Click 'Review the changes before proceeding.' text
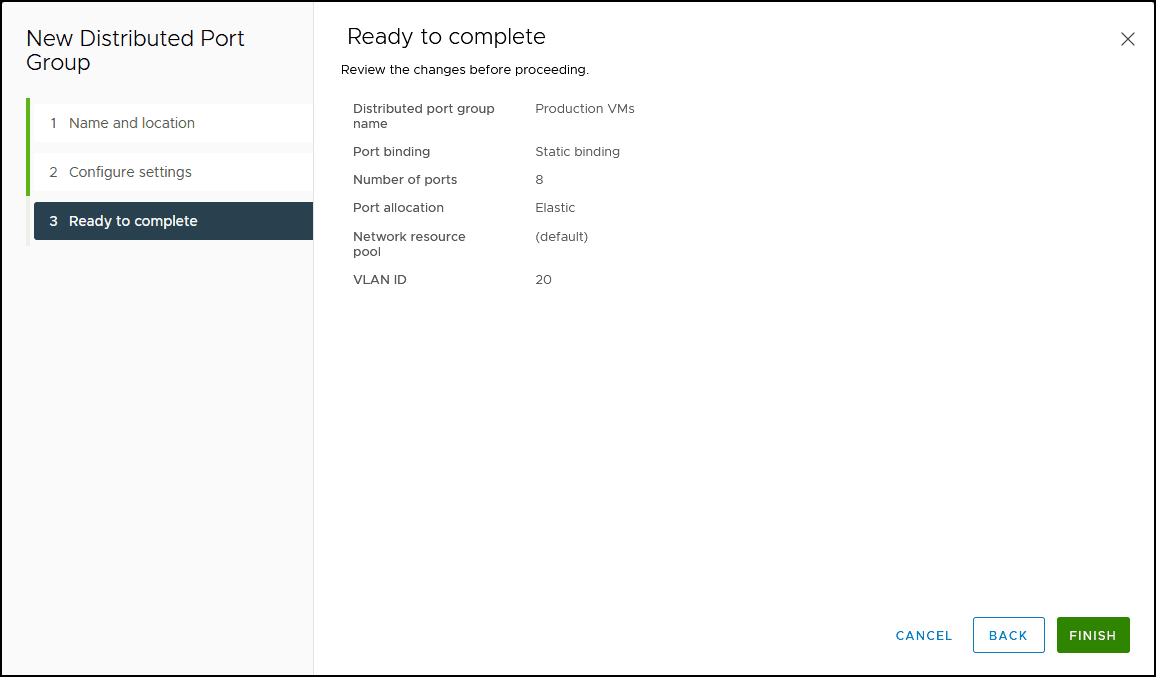1156x677 pixels. coord(464,69)
